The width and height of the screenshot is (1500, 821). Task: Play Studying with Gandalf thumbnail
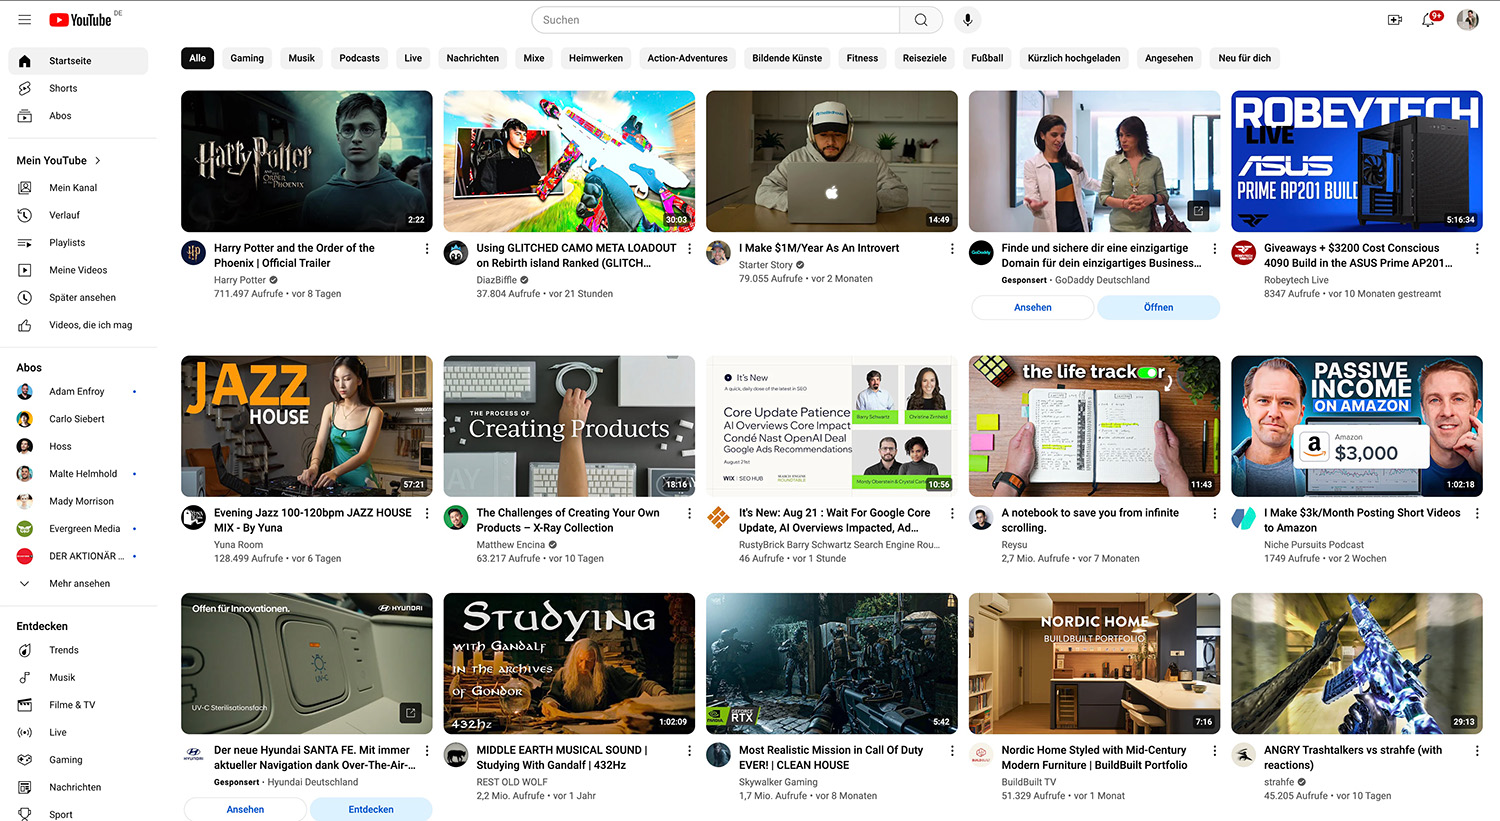pyautogui.click(x=569, y=664)
